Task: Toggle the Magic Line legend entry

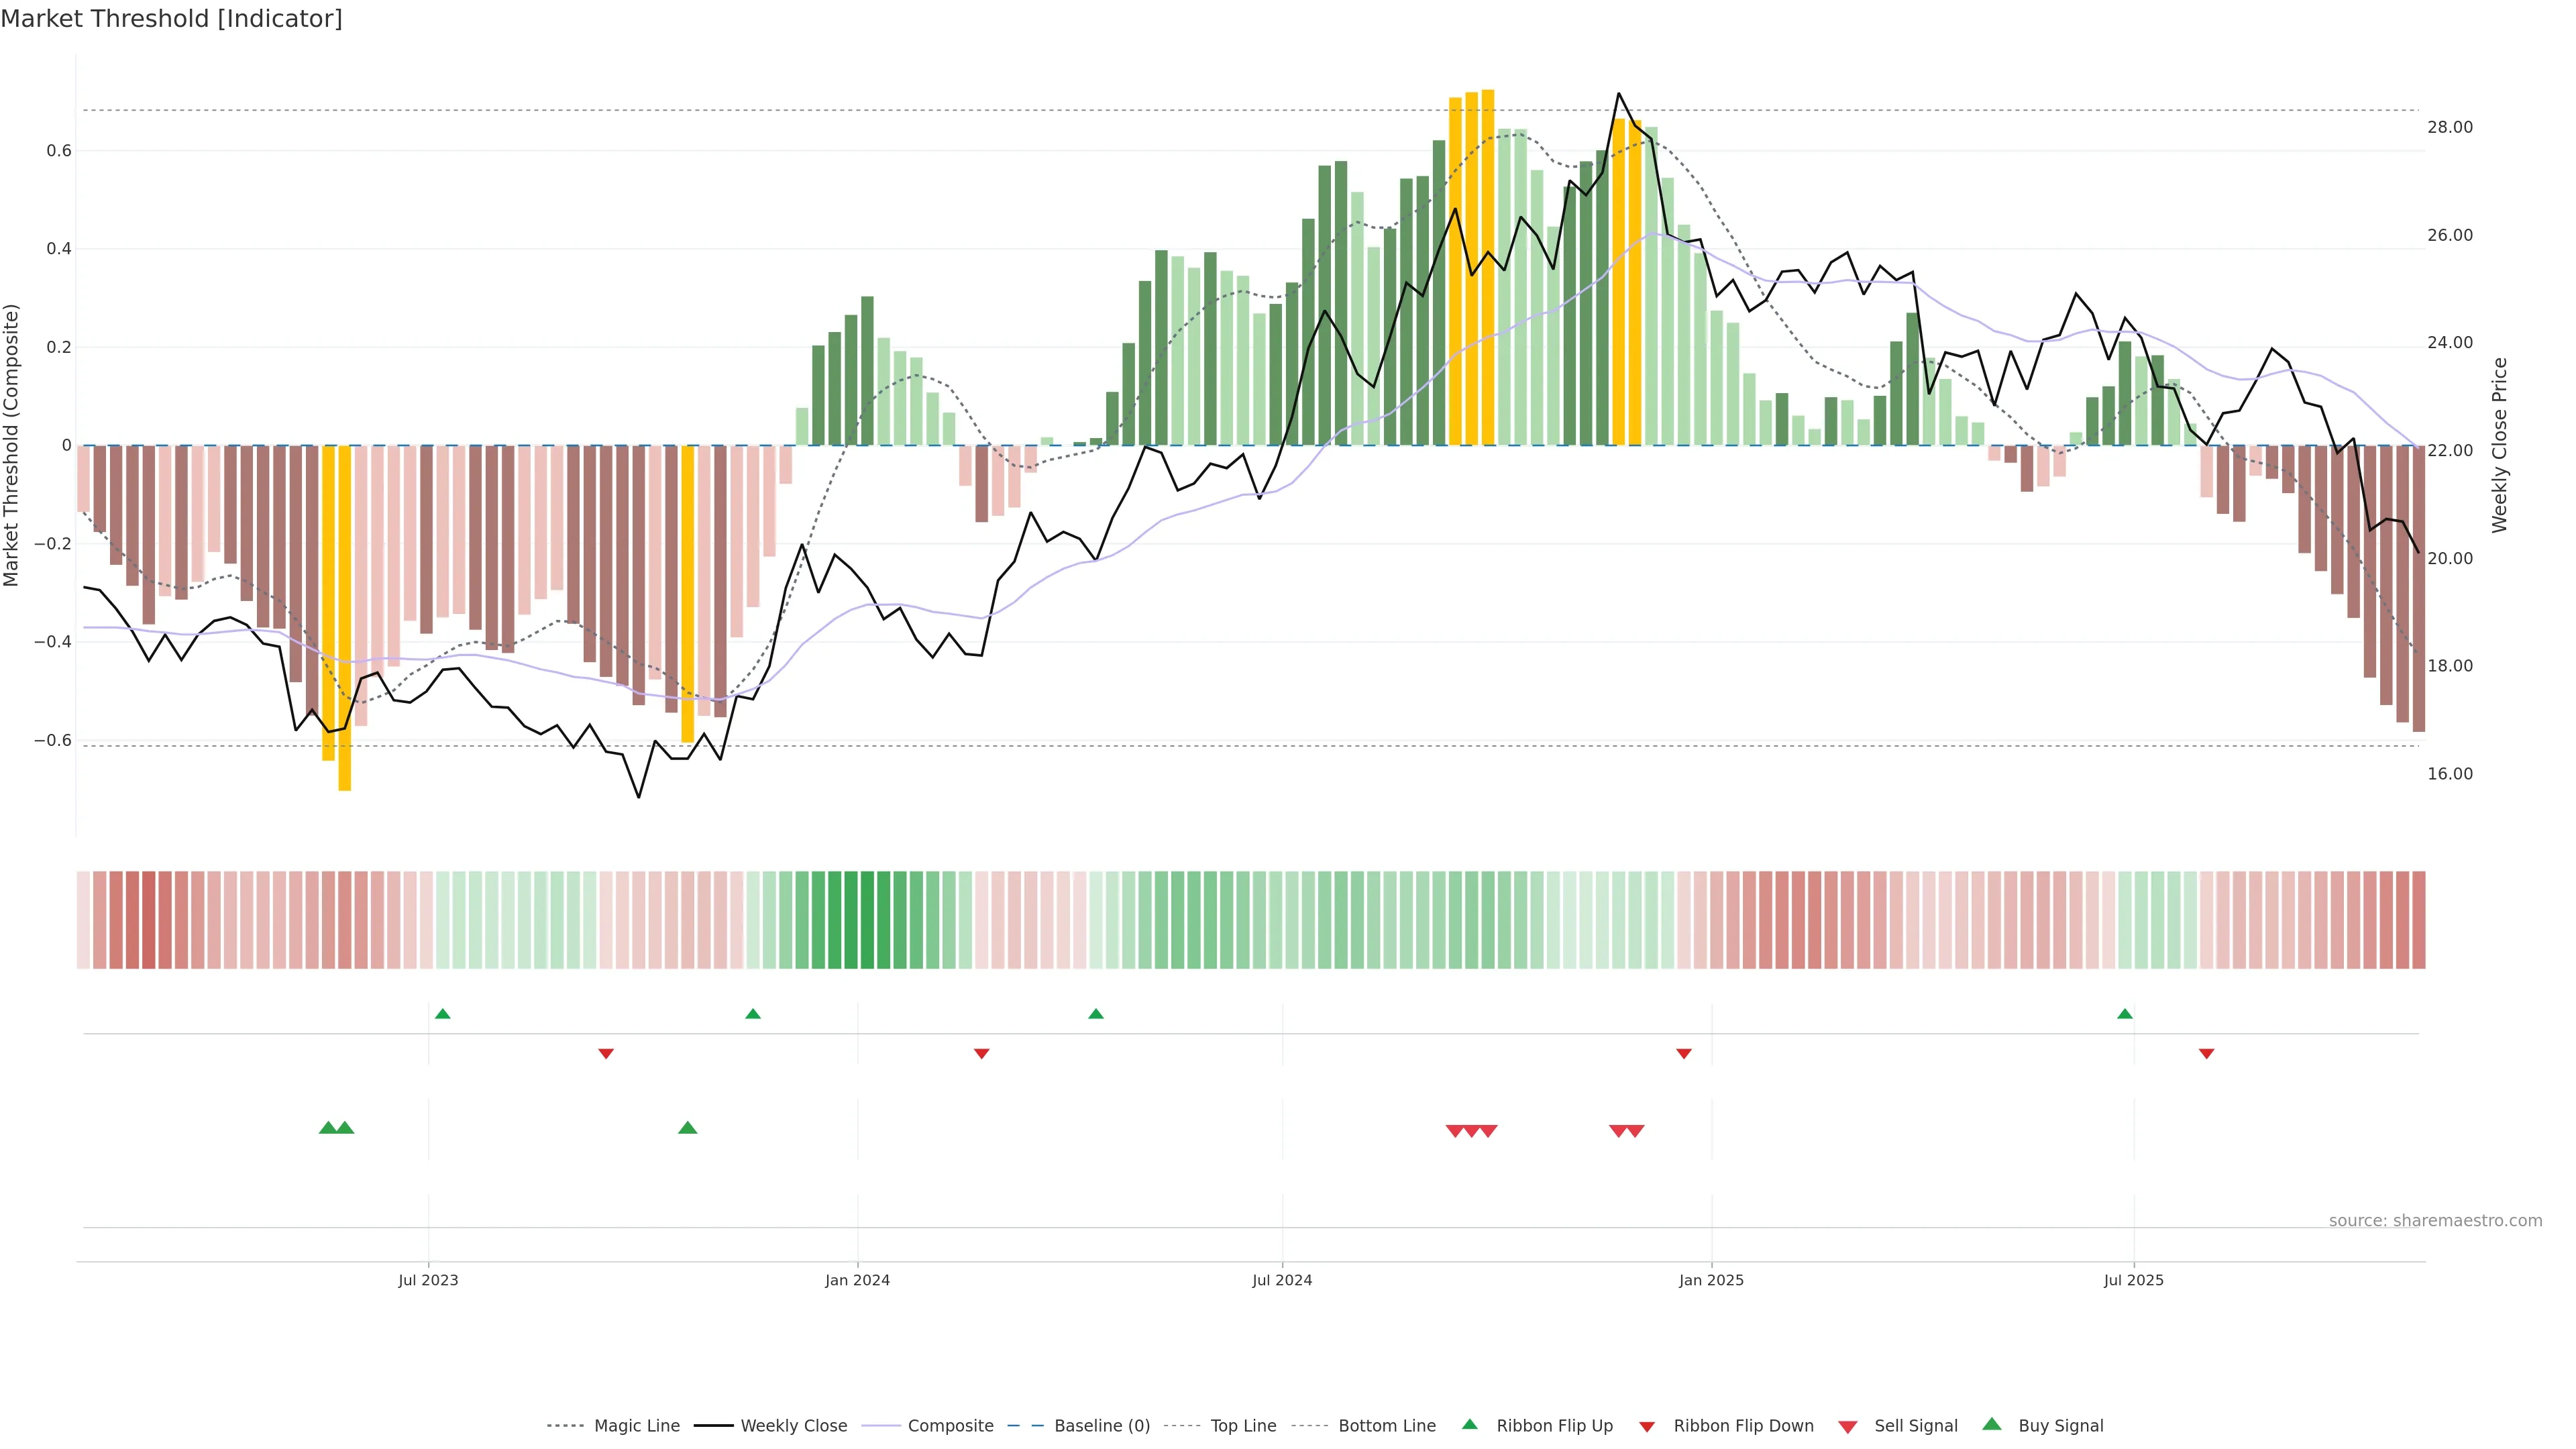Action: point(636,1426)
